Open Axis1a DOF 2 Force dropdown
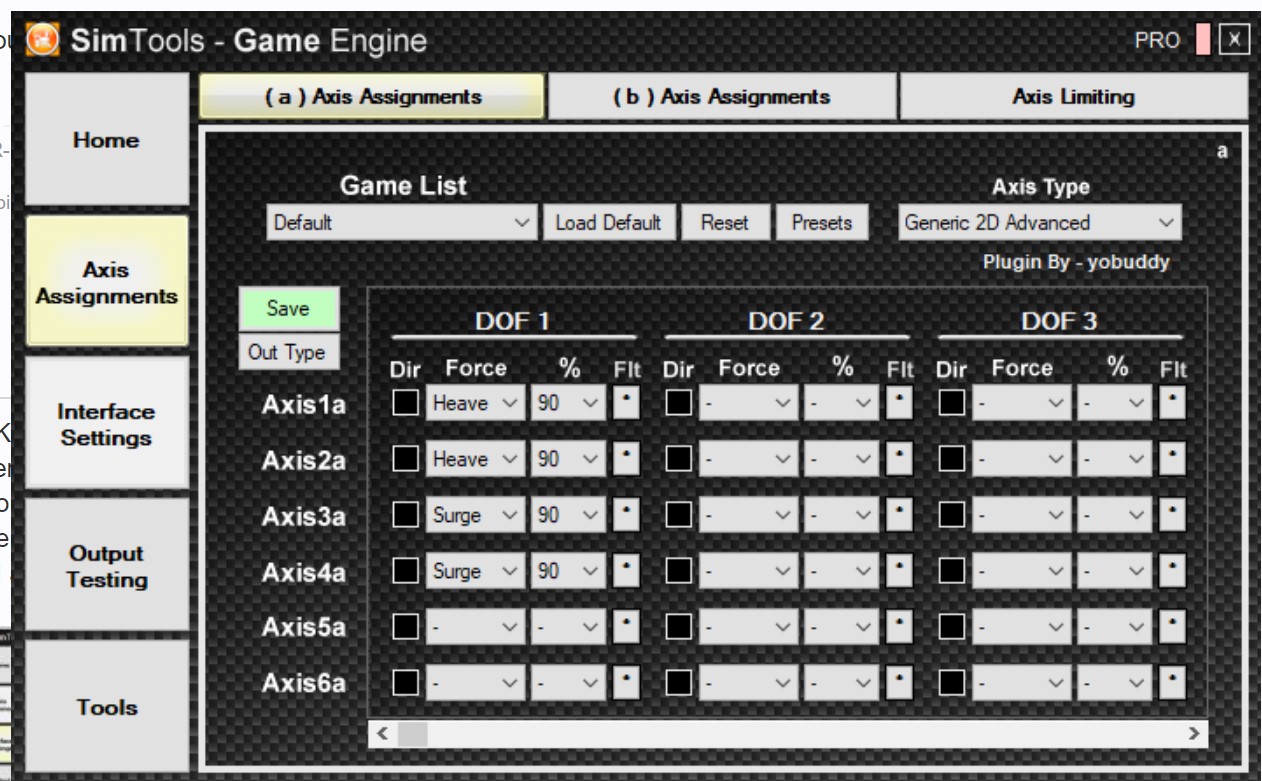The width and height of the screenshot is (1262, 781). pyautogui.click(x=749, y=403)
